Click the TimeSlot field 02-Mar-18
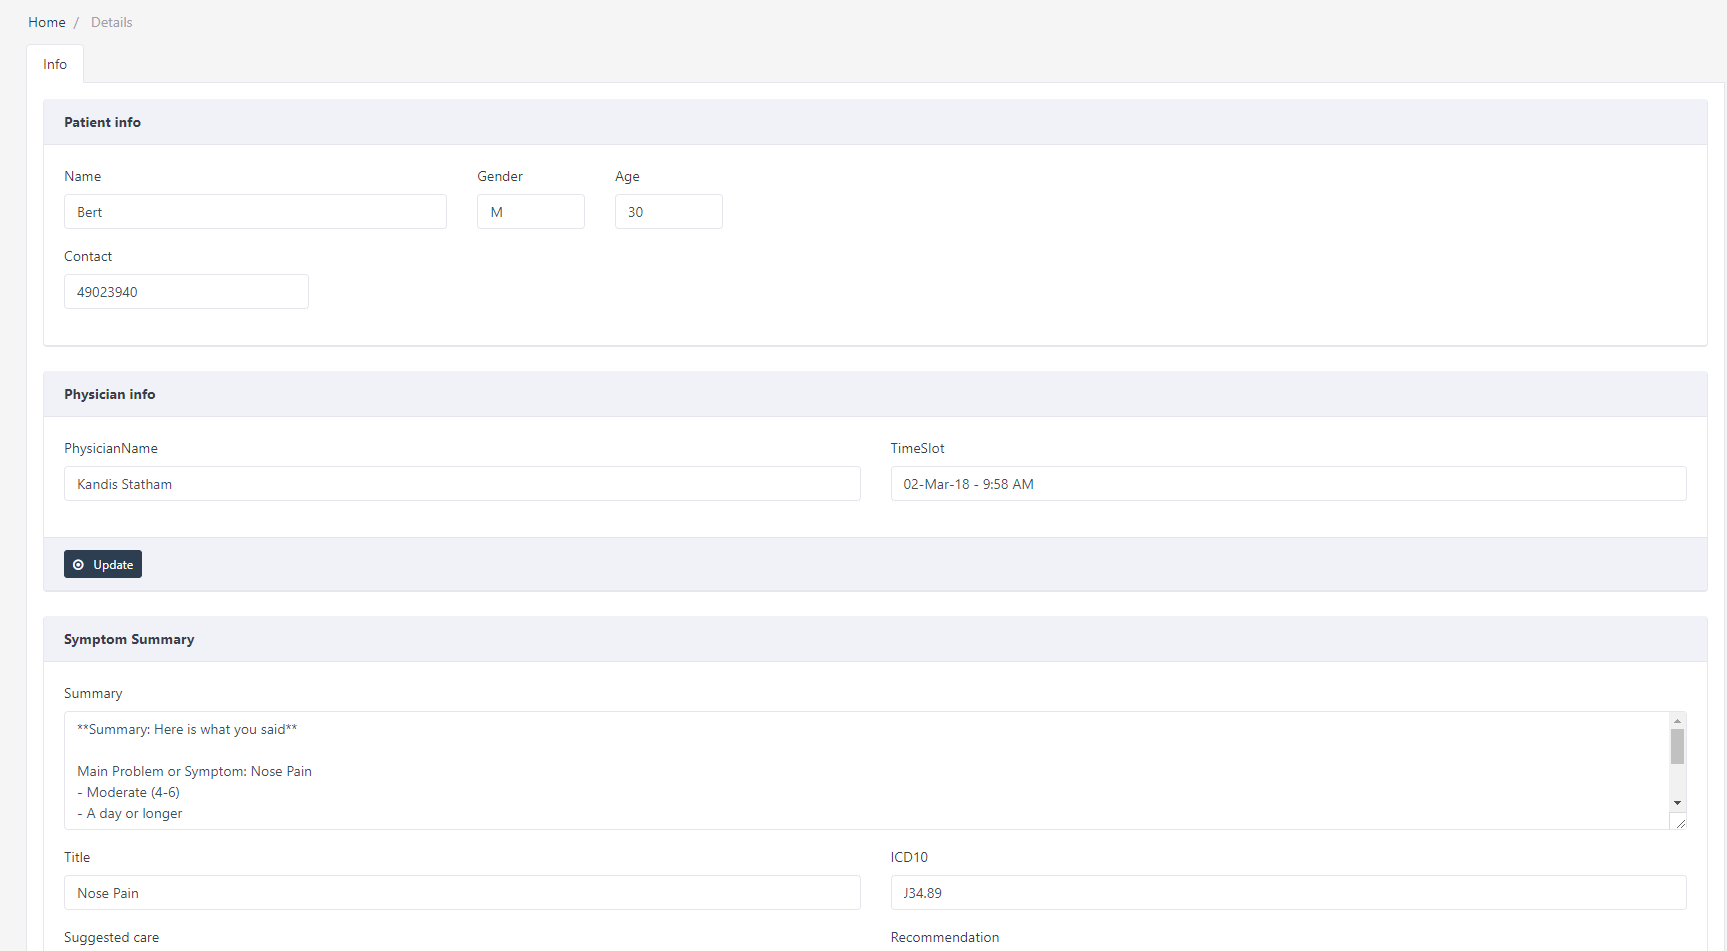Screen dimensions: 1727x951 1288,484
